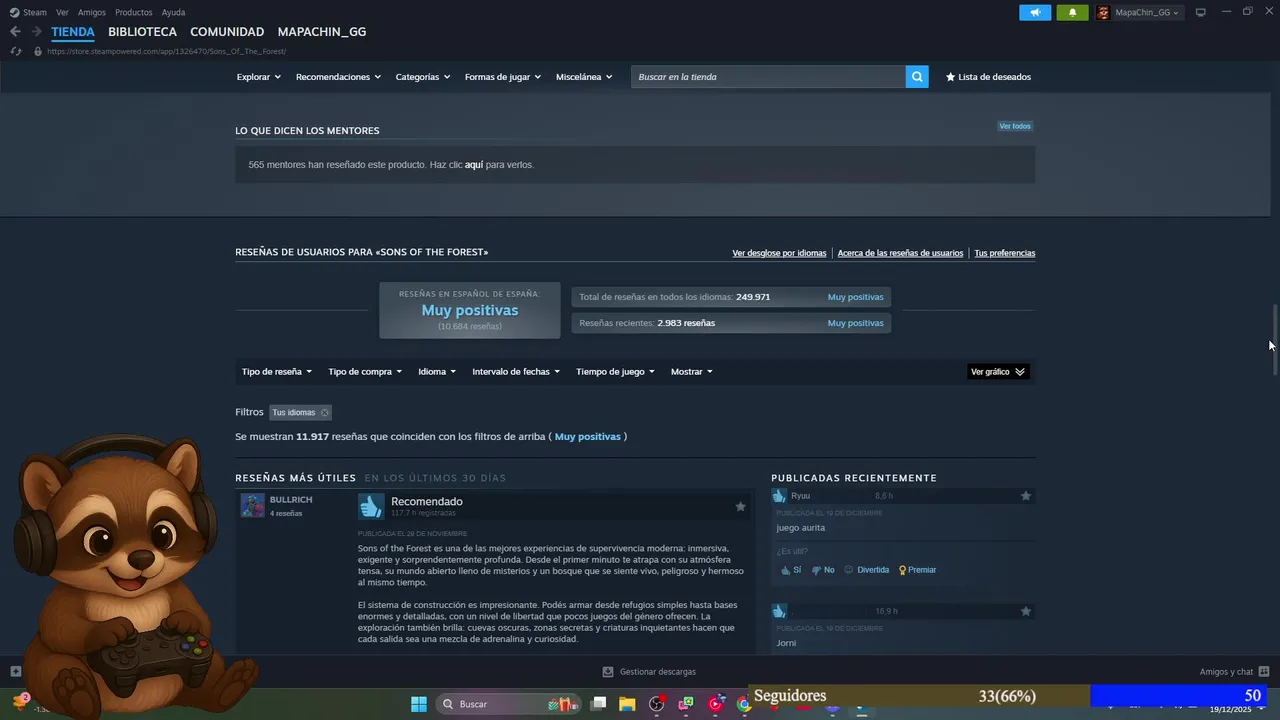Open Tiempo de juego filter

pyautogui.click(x=615, y=372)
